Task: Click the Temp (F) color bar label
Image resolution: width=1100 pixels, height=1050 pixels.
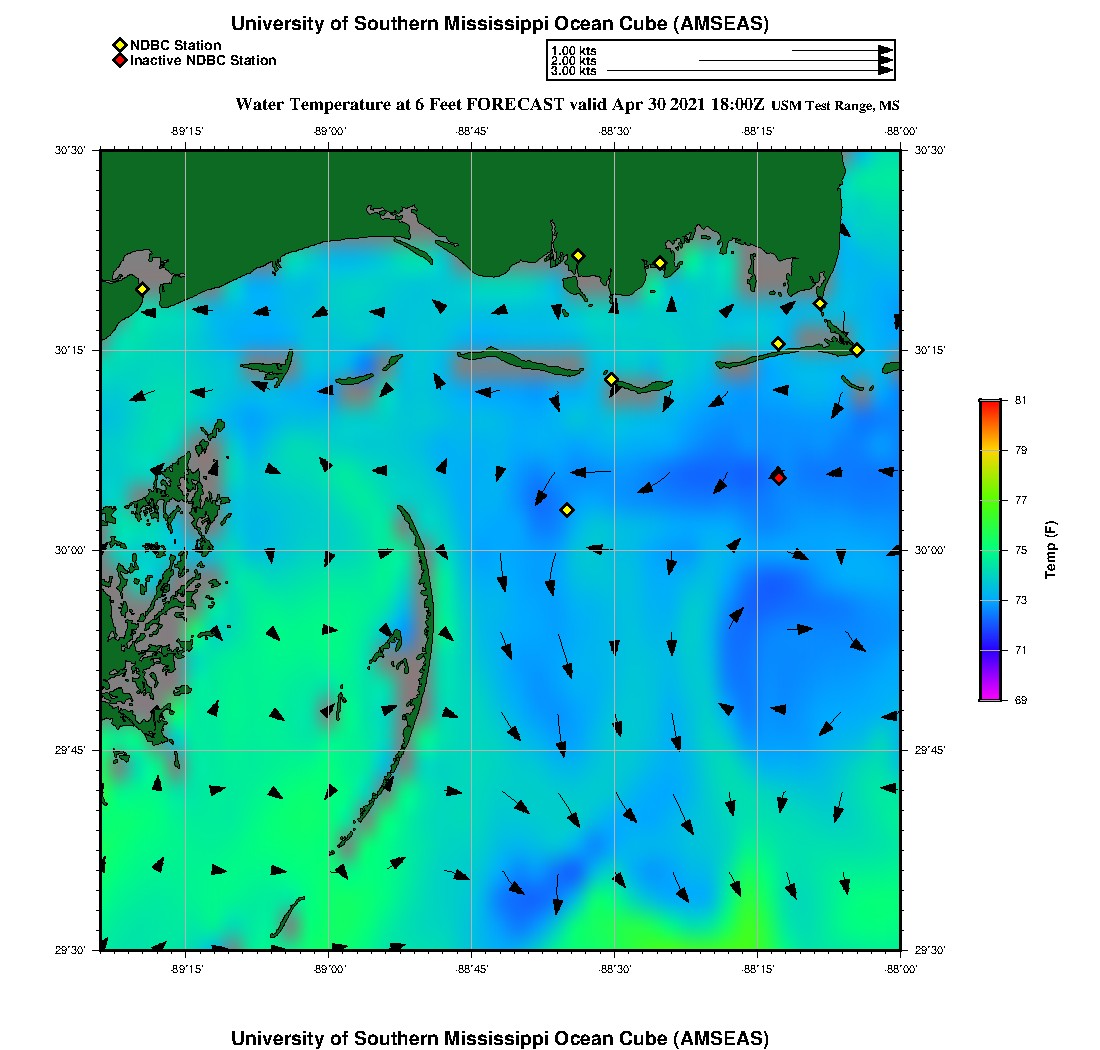Action: (x=1050, y=550)
